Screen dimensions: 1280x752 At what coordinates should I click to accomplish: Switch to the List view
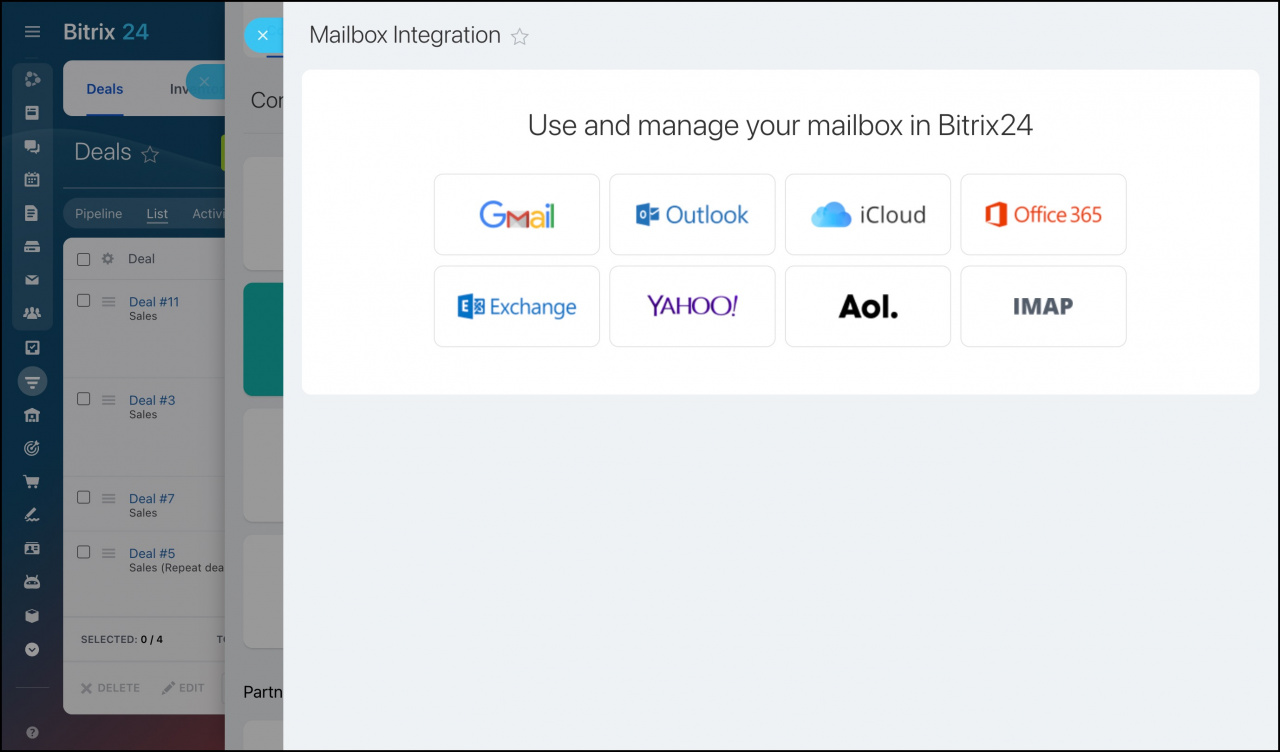(x=157, y=214)
